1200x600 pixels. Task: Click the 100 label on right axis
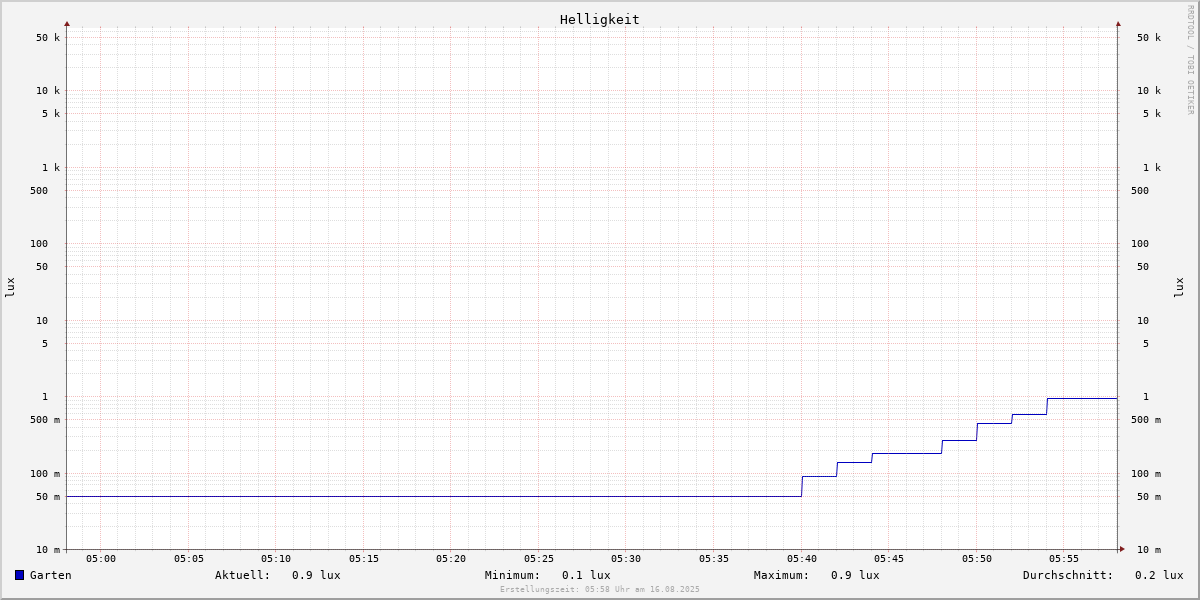1140,244
